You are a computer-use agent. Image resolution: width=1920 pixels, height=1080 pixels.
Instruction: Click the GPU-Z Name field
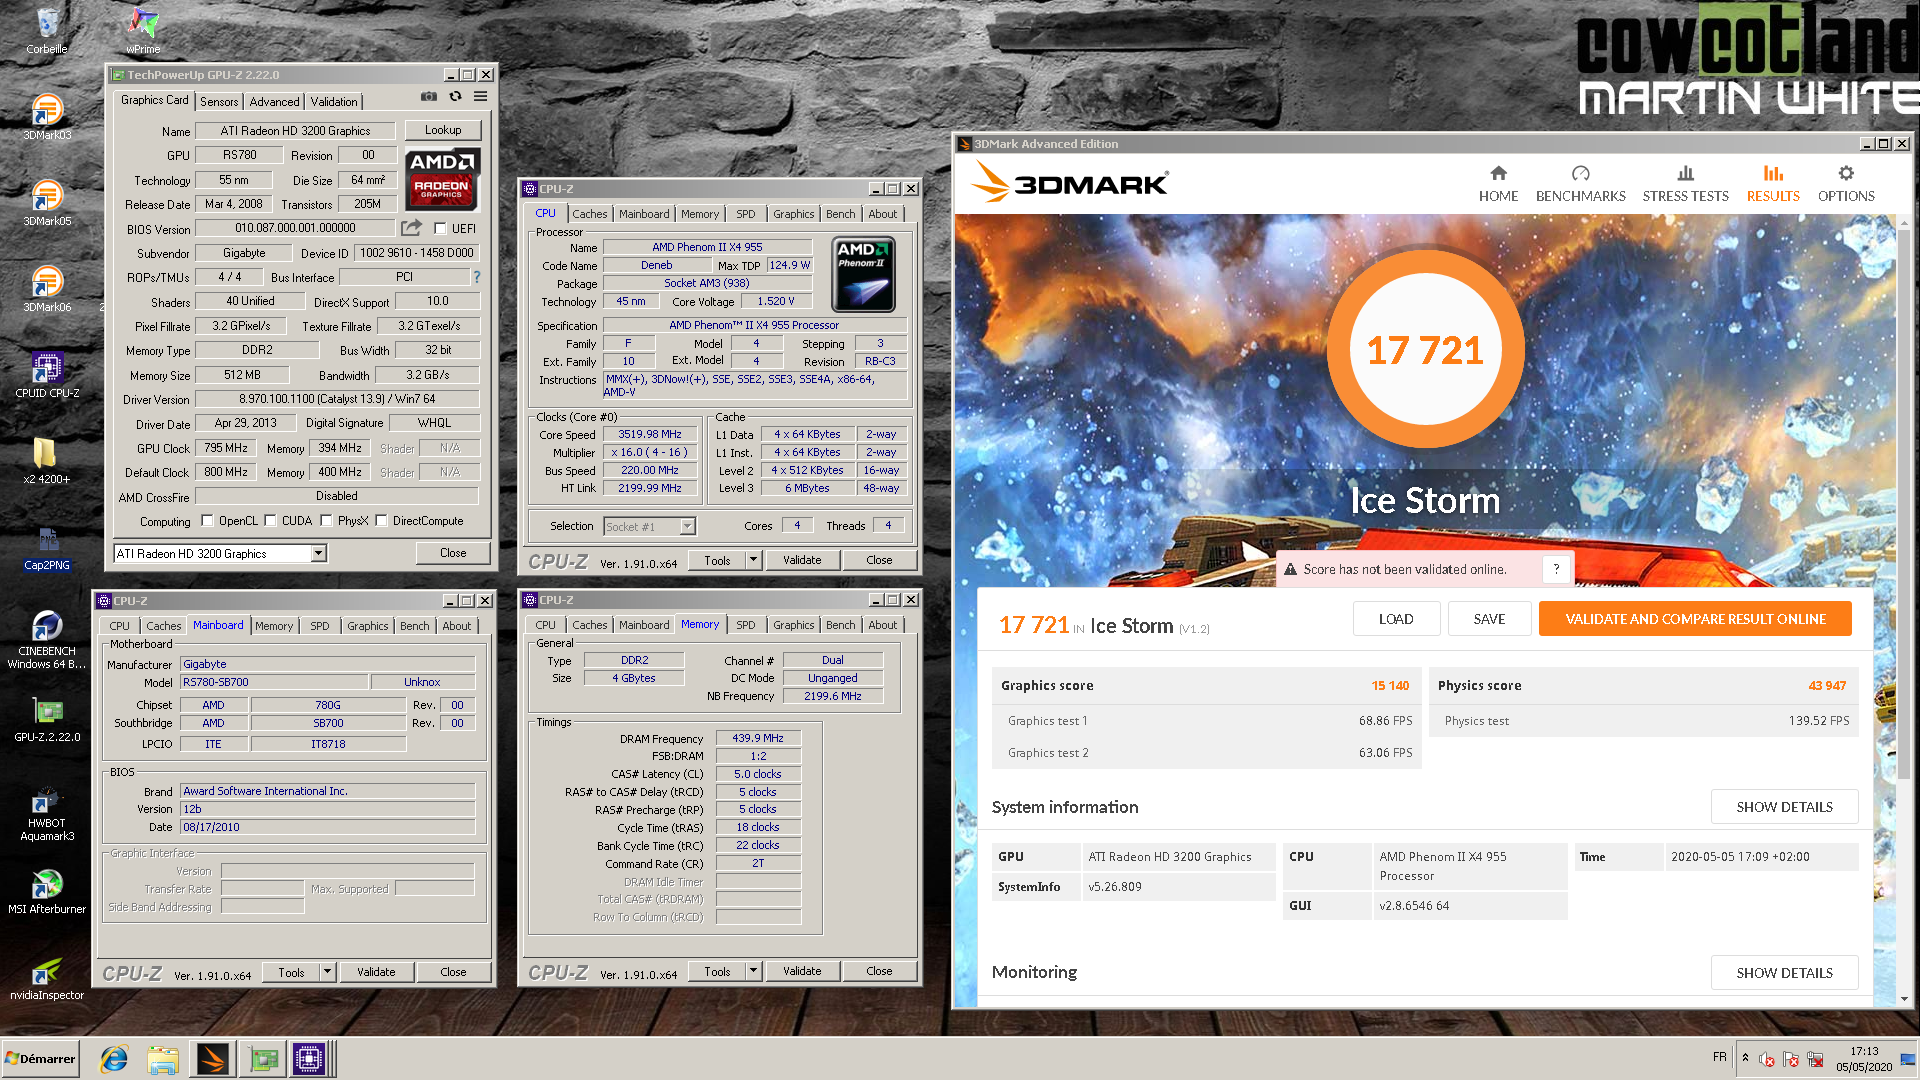295,131
